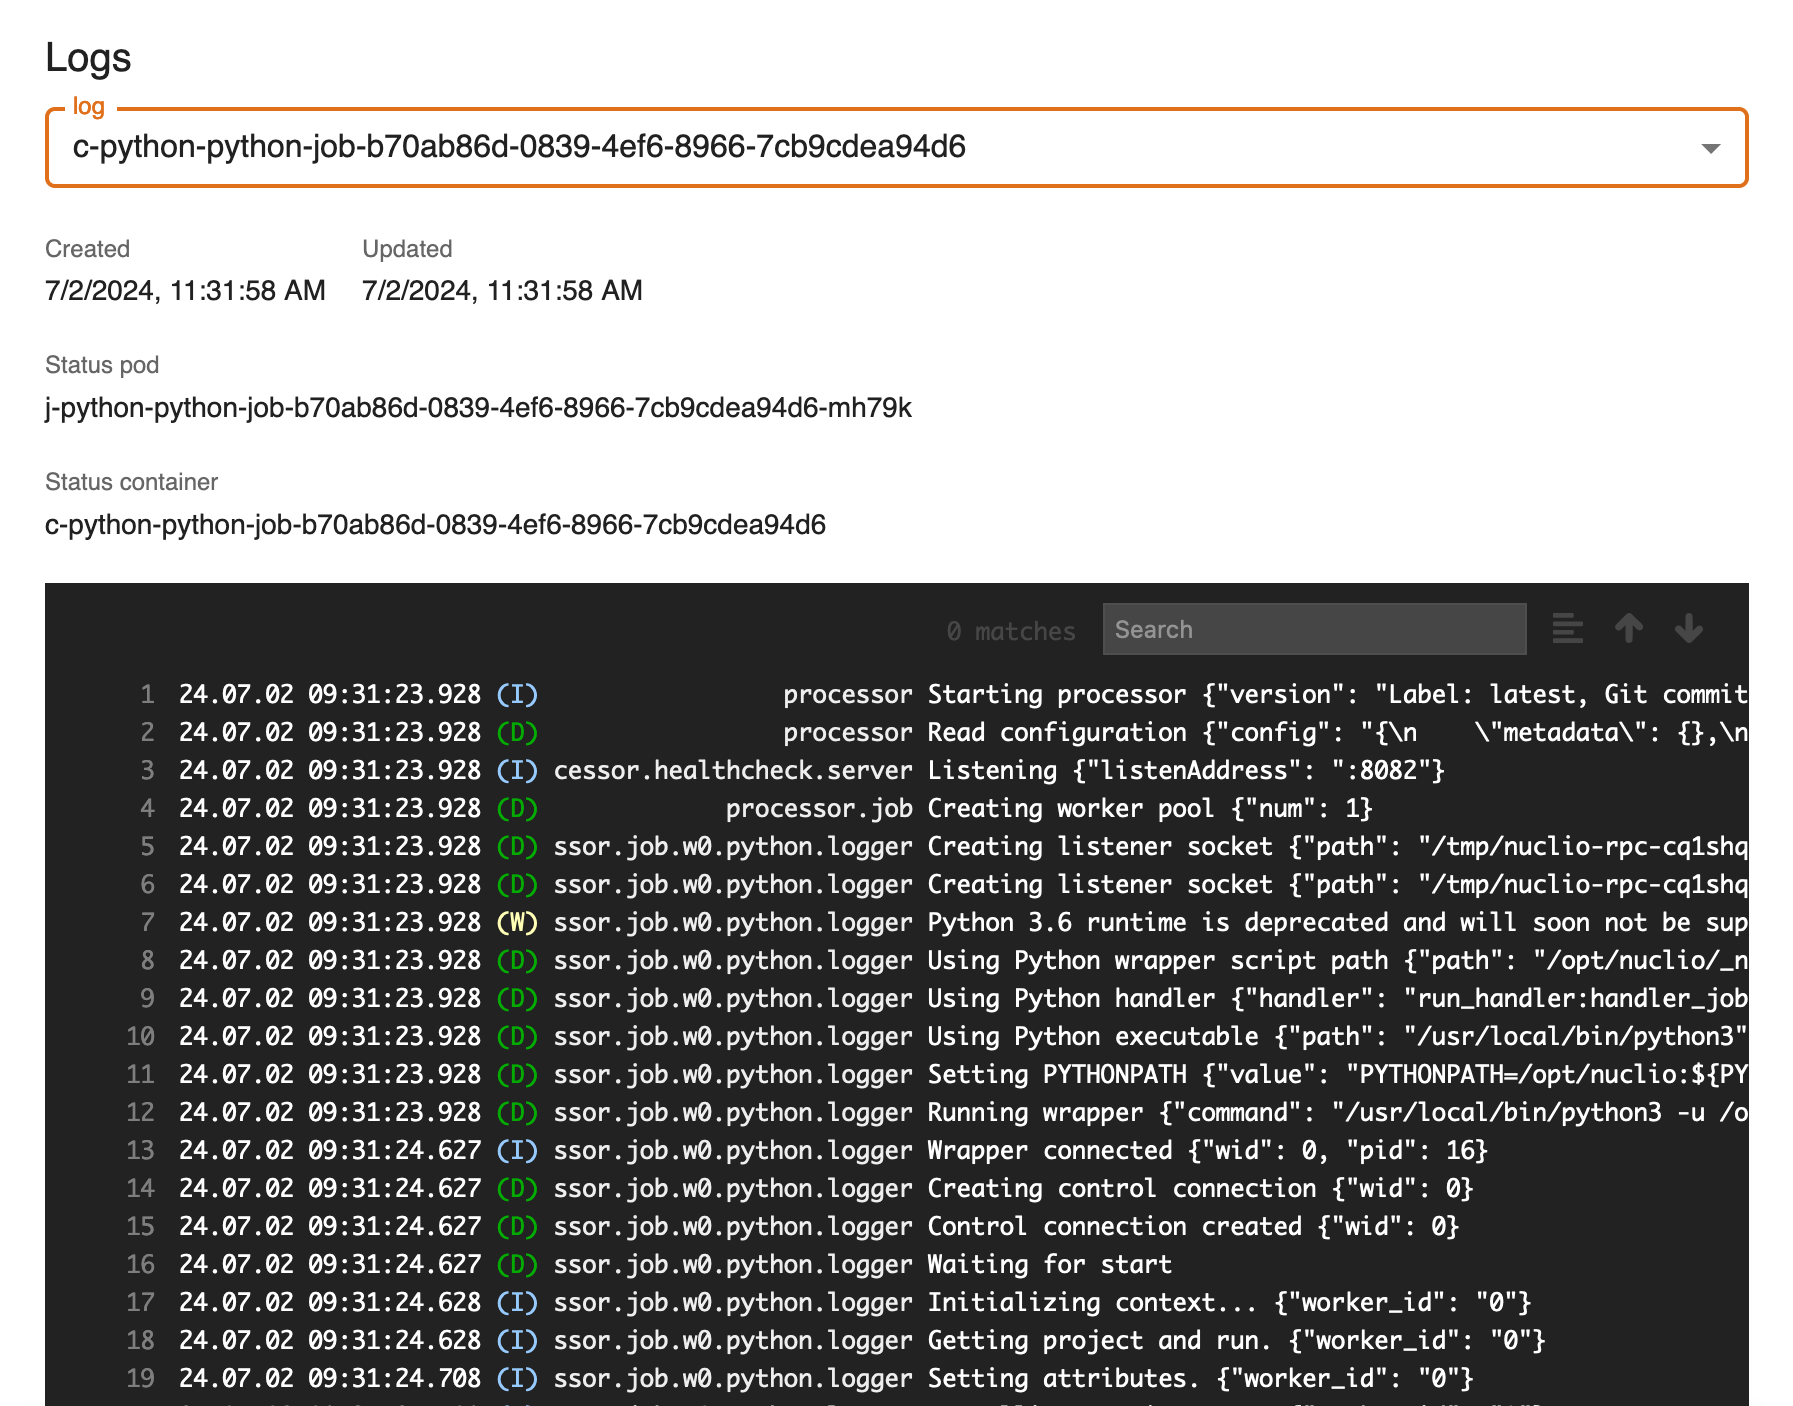Image resolution: width=1793 pixels, height=1406 pixels.
Task: Click line number 10 in the log gutter
Action: point(140,1036)
